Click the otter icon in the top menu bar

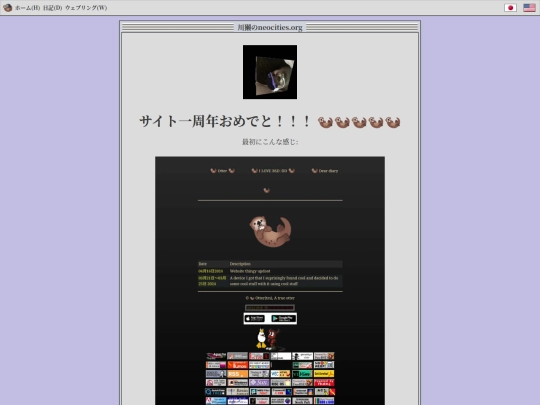pos(7,8)
